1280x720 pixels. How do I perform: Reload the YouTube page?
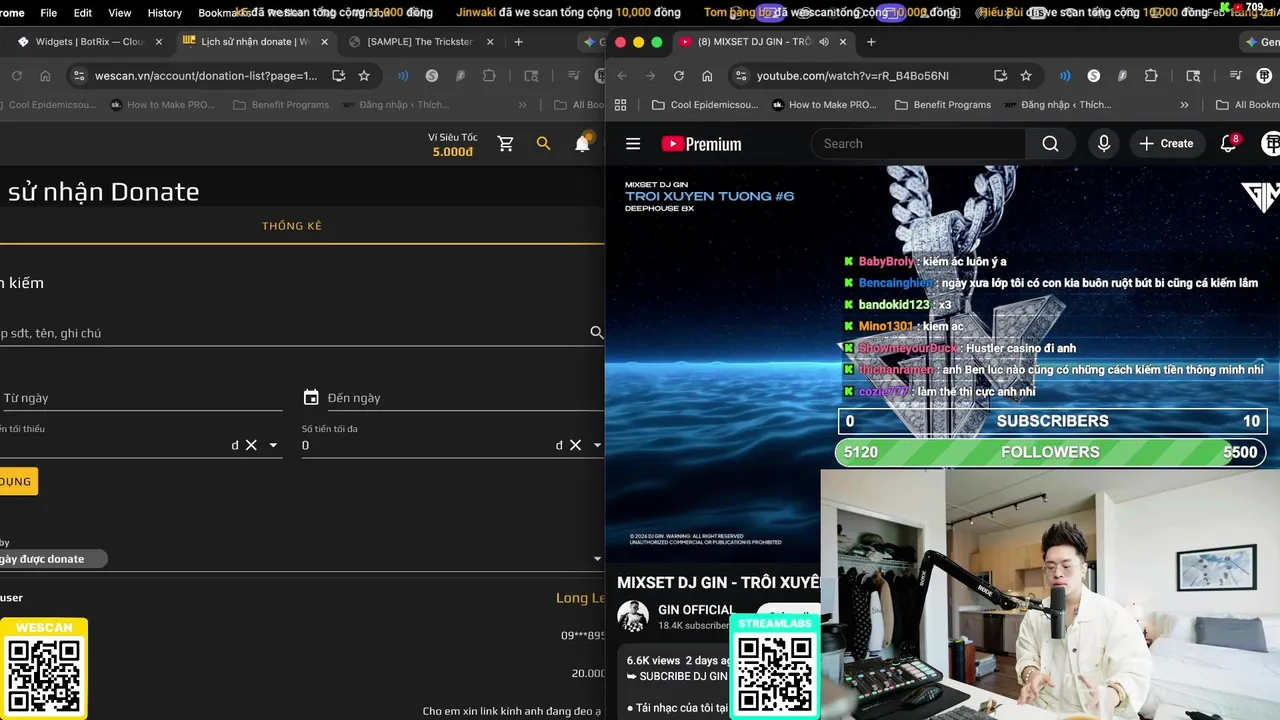(x=679, y=76)
